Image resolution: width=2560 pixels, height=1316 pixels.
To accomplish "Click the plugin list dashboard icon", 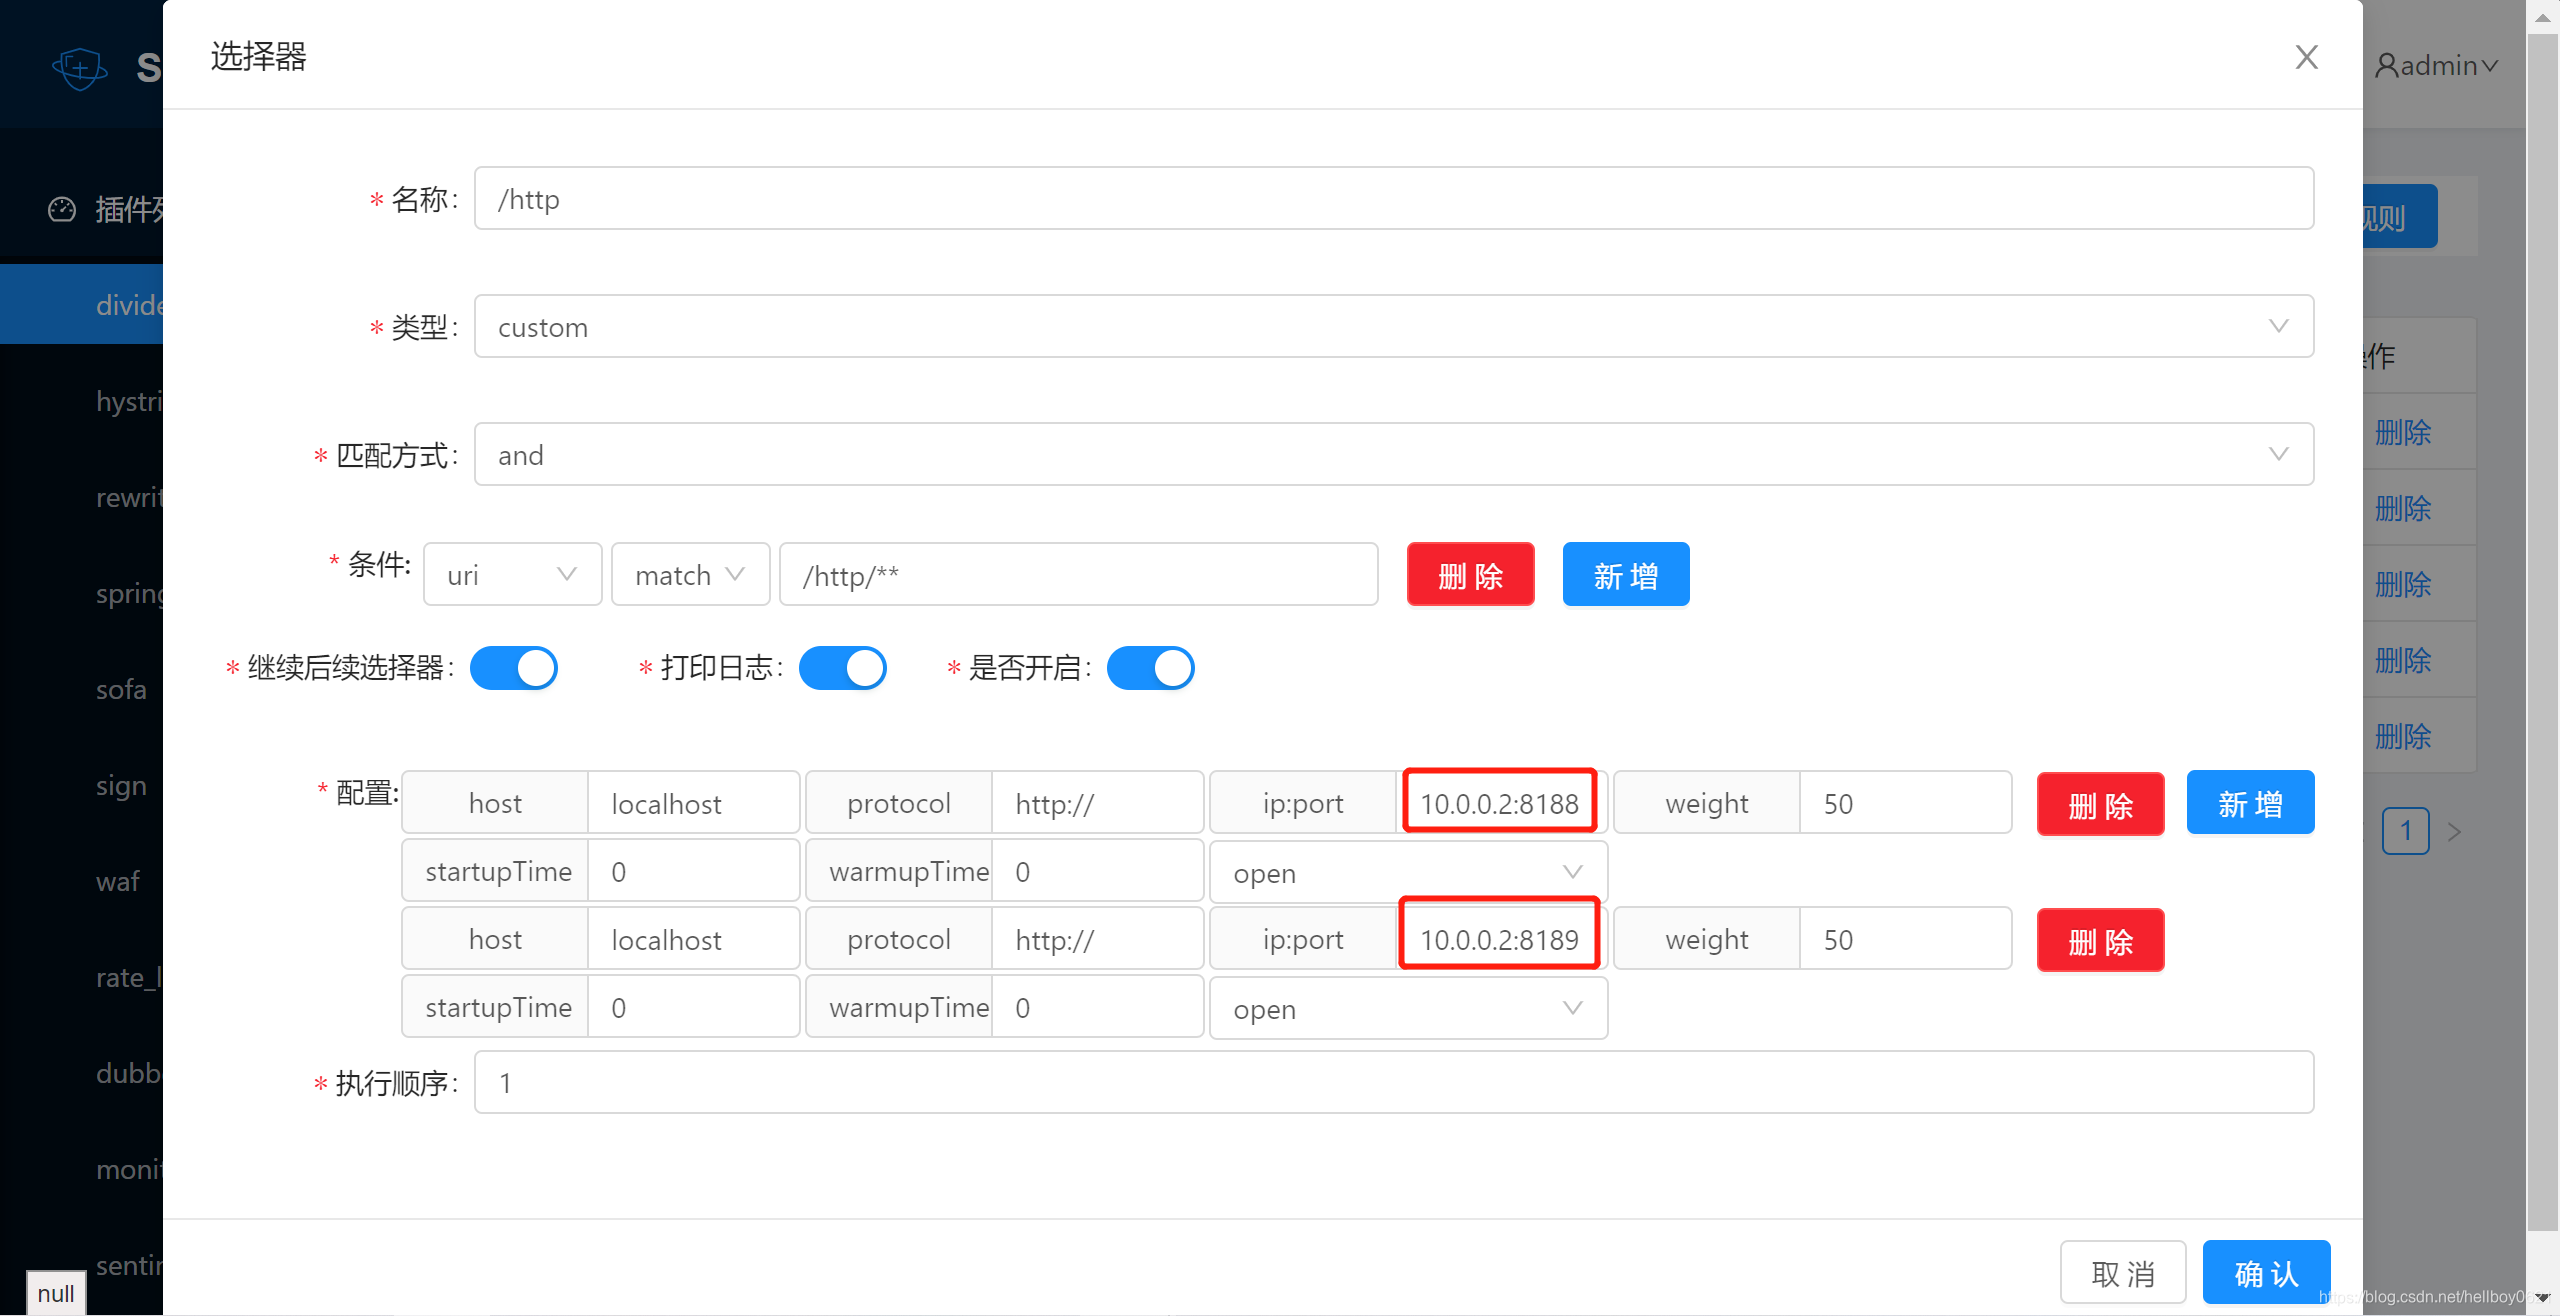I will point(62,209).
